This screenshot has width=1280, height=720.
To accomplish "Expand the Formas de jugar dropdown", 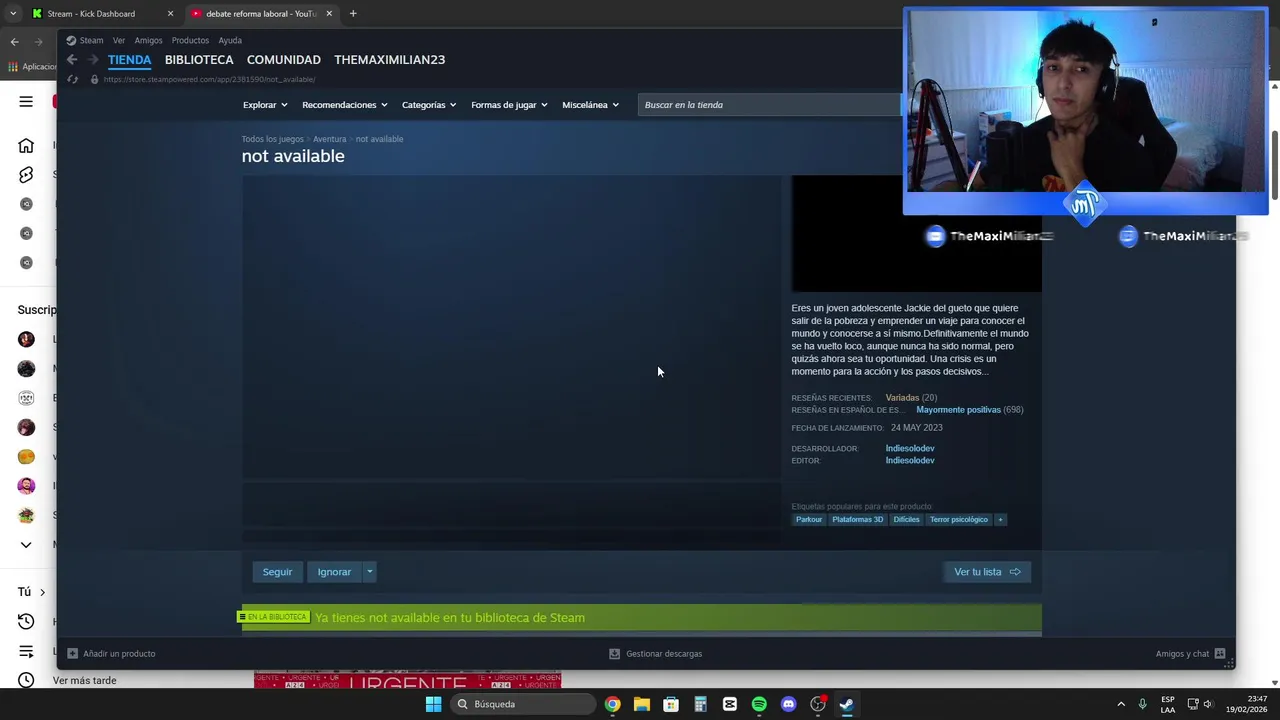I will coord(509,105).
